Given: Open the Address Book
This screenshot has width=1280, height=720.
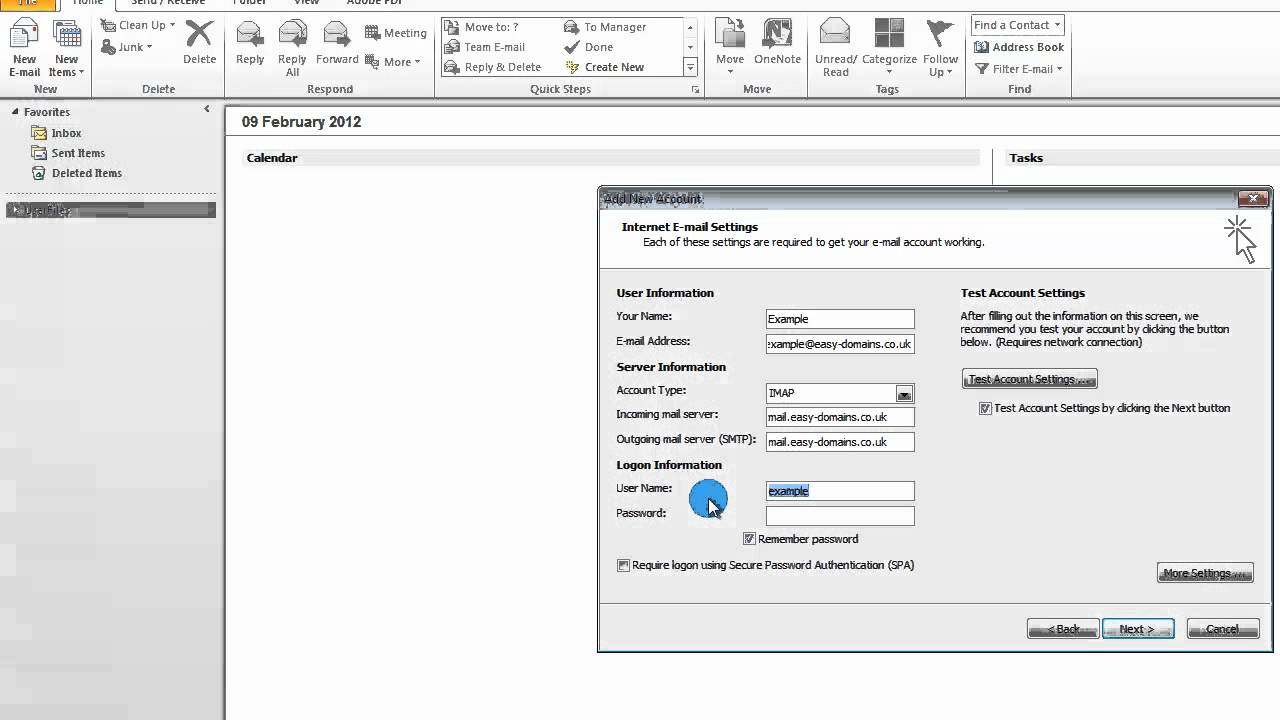Looking at the screenshot, I should [x=1018, y=47].
